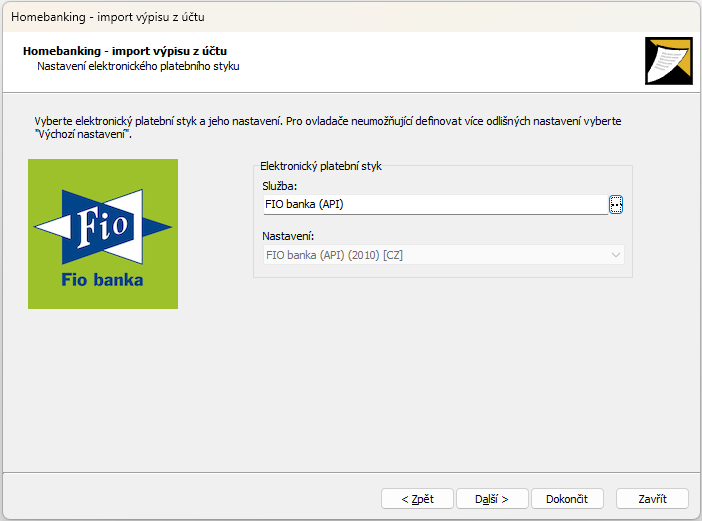The image size is (702, 521).
Task: Click the blue Fio diamond emblem
Action: pos(103,227)
